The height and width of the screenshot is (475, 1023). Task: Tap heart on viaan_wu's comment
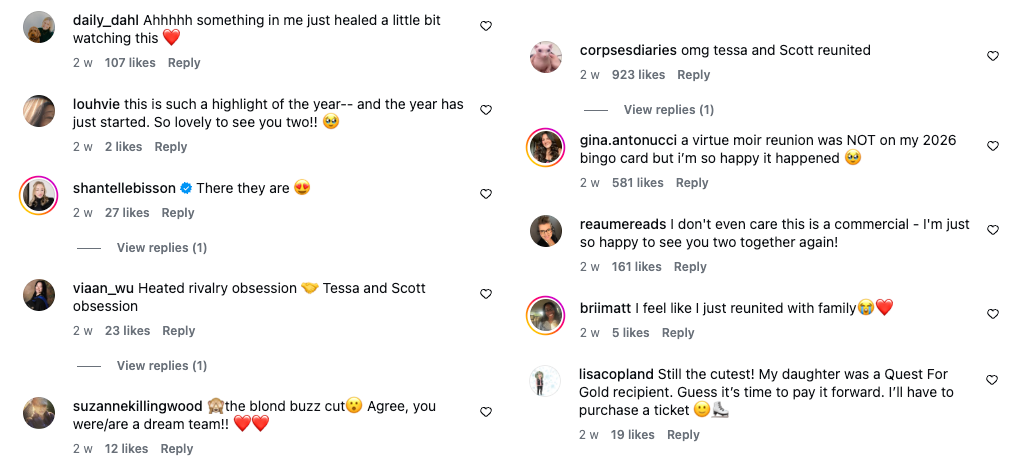(x=486, y=294)
